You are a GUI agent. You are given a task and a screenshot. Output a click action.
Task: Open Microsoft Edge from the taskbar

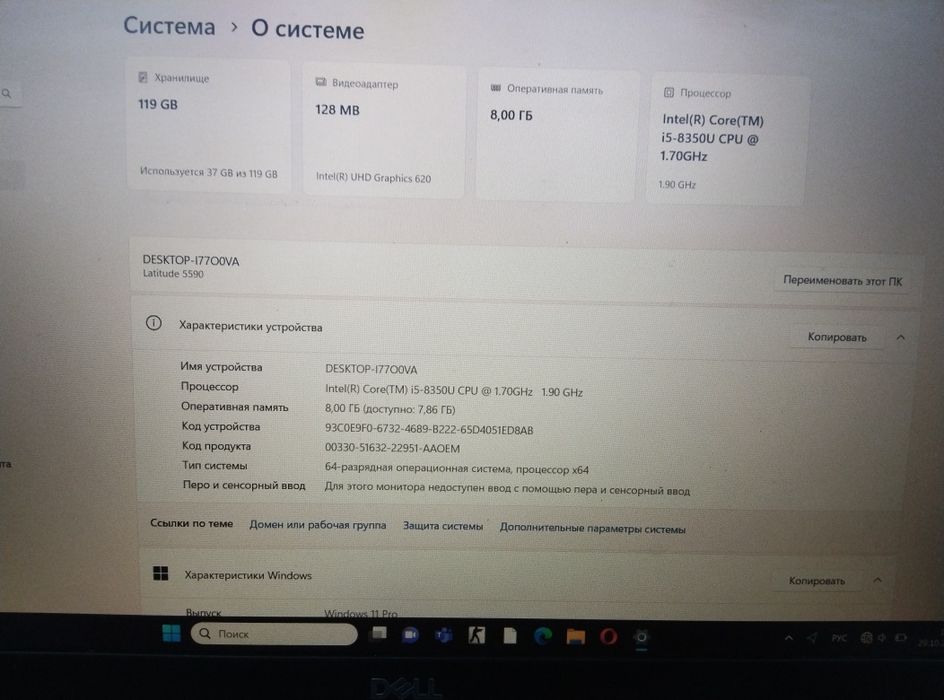[x=542, y=636]
